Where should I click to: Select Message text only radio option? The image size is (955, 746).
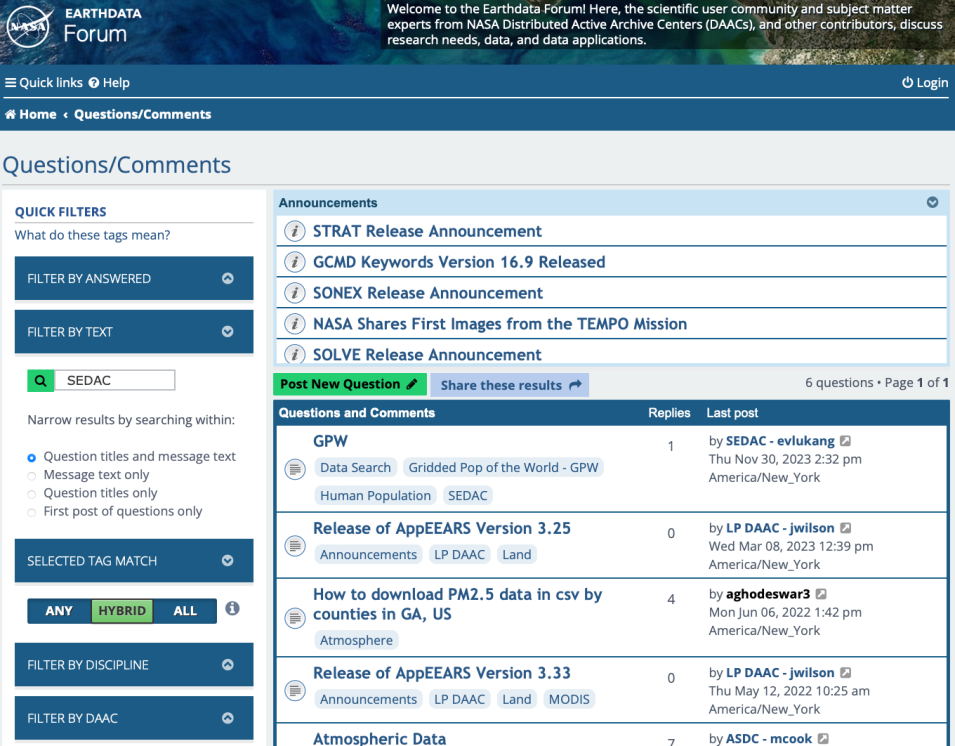point(32,476)
